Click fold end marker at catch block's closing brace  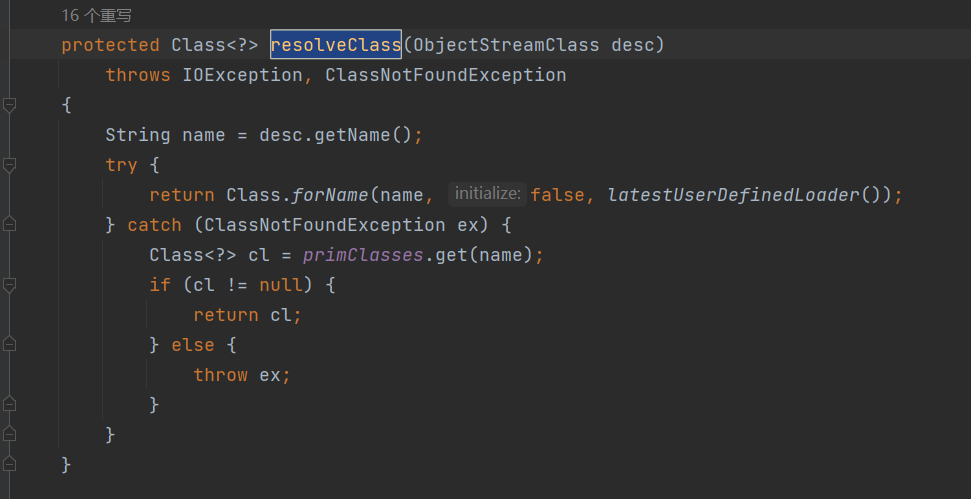click(x=9, y=435)
